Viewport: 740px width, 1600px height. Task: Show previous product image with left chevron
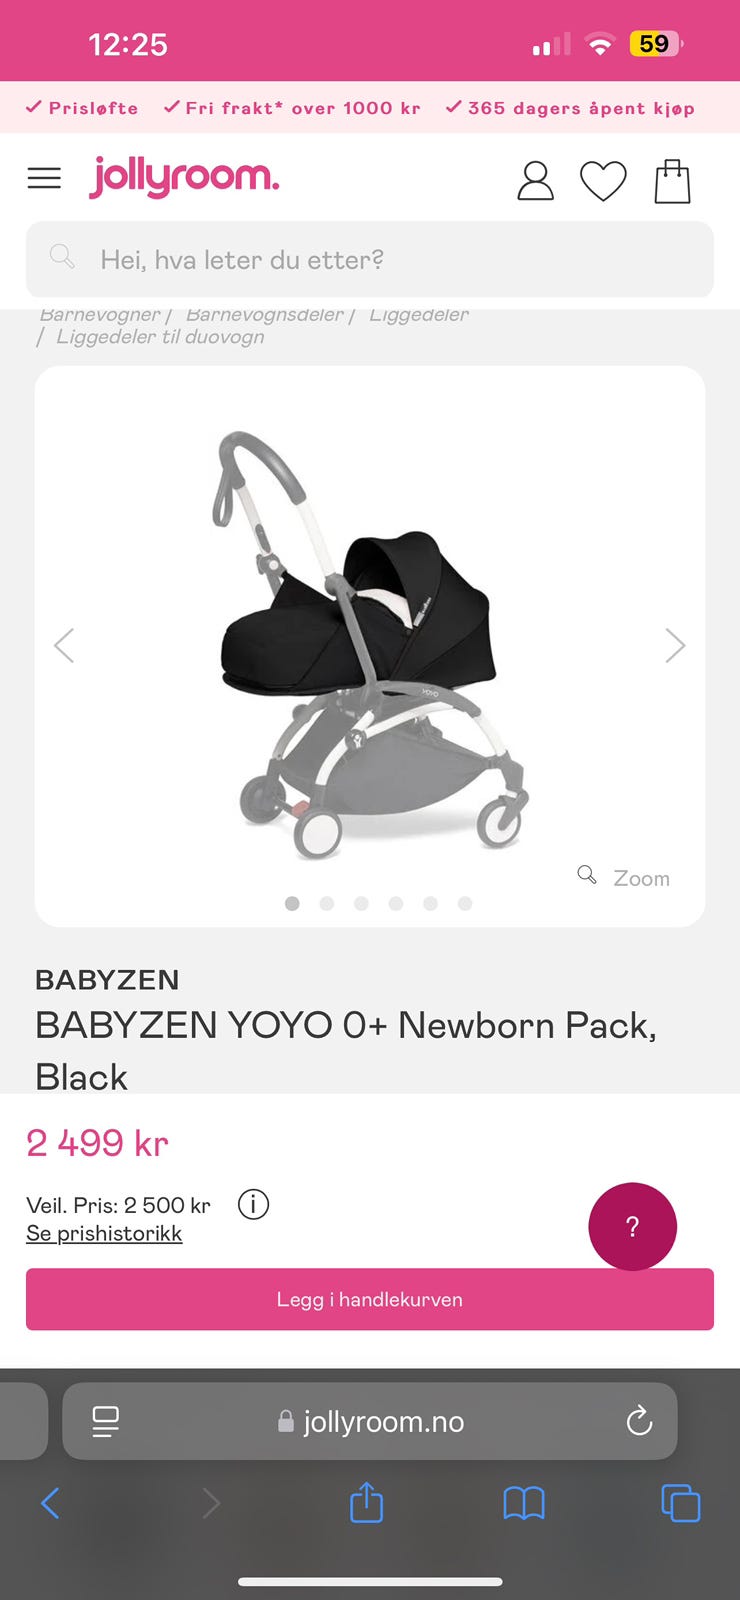[x=64, y=645]
